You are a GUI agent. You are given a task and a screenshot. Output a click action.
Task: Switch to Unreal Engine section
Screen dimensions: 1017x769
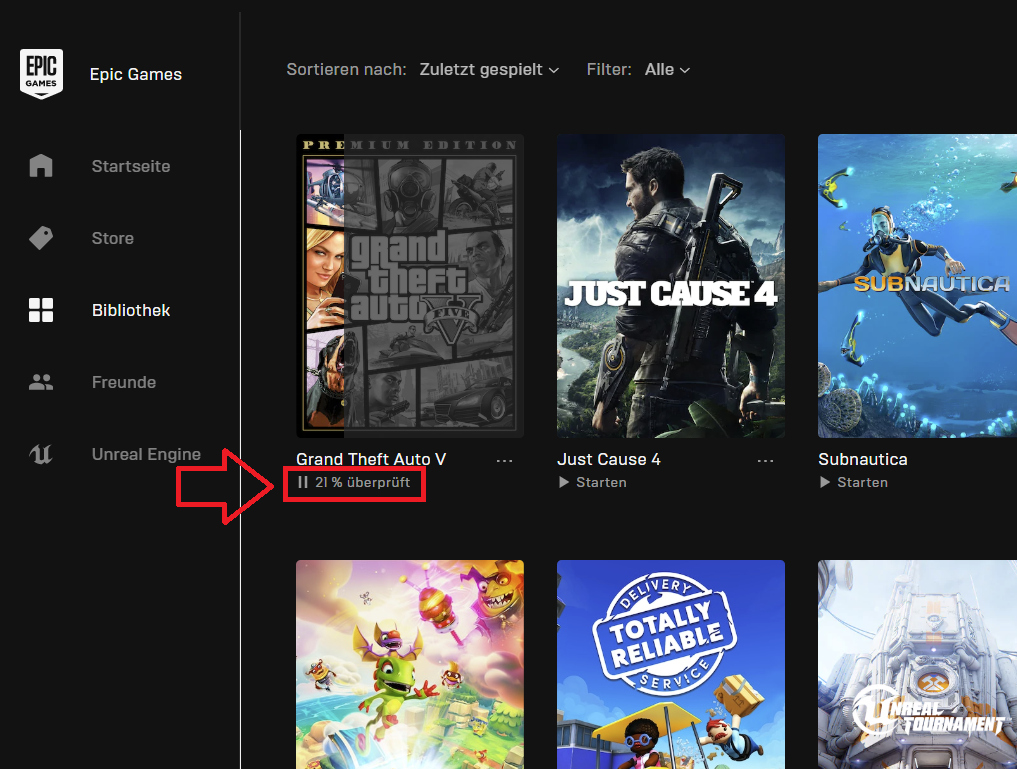(x=147, y=454)
